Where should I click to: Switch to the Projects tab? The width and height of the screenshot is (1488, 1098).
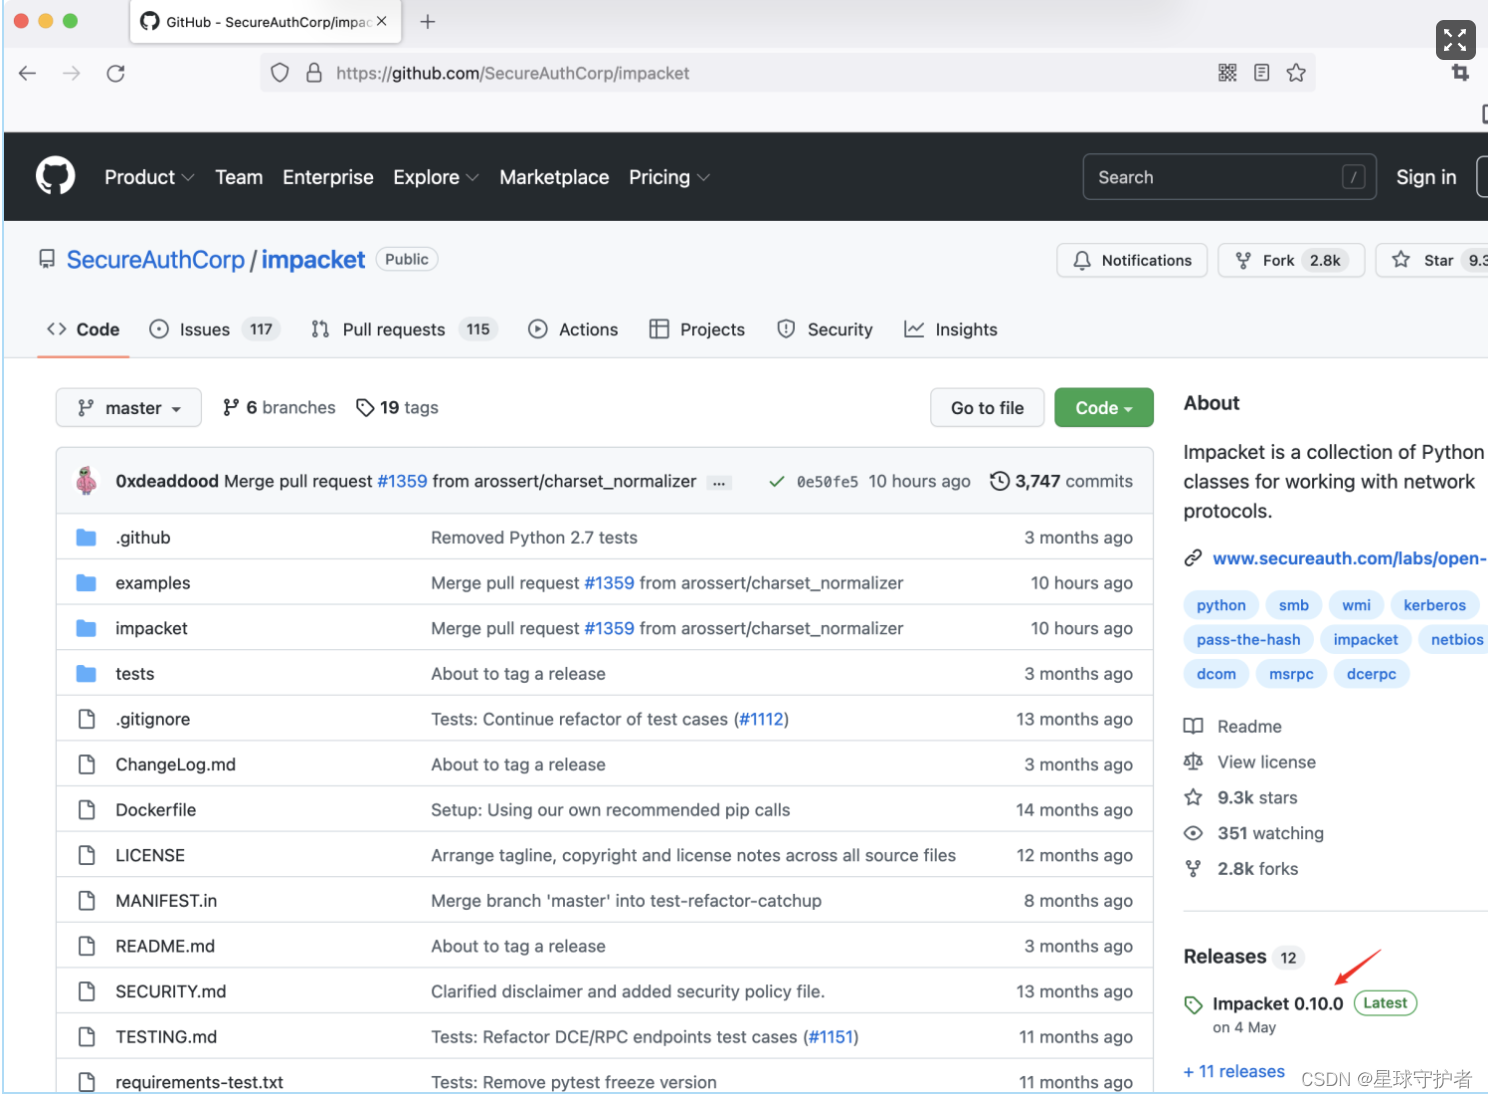click(x=697, y=329)
